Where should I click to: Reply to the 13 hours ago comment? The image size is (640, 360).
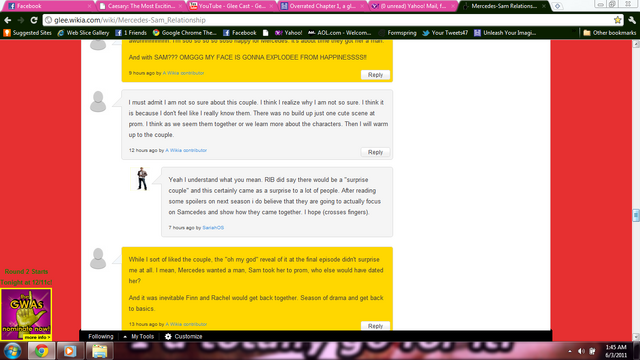pyautogui.click(x=375, y=326)
